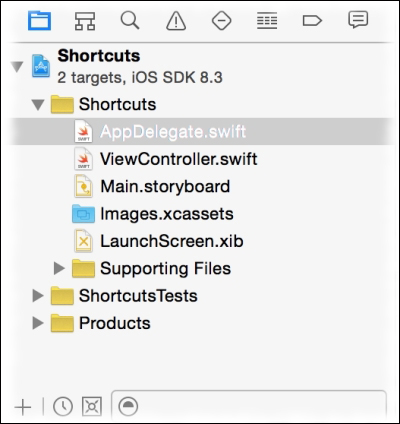Toggle the recent files clock filter
400x424 pixels.
click(x=63, y=406)
